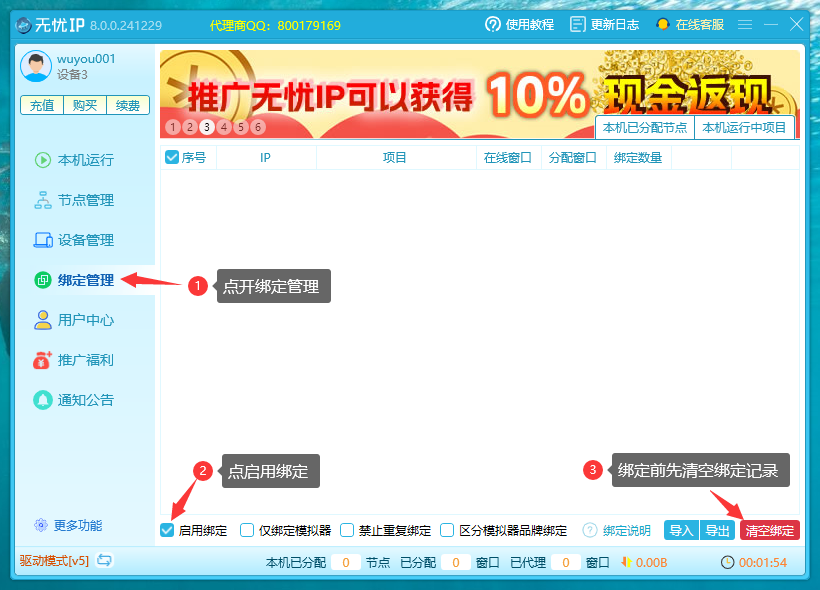The width and height of the screenshot is (820, 590).
Task: Open the hamburger menu in title bar
Action: coord(745,24)
